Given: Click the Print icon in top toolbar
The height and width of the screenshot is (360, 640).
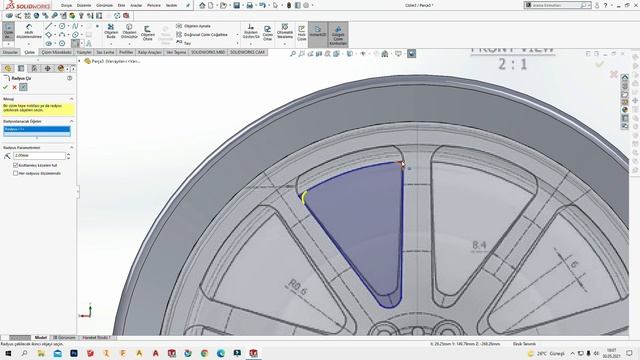Looking at the screenshot, I should [249, 5].
